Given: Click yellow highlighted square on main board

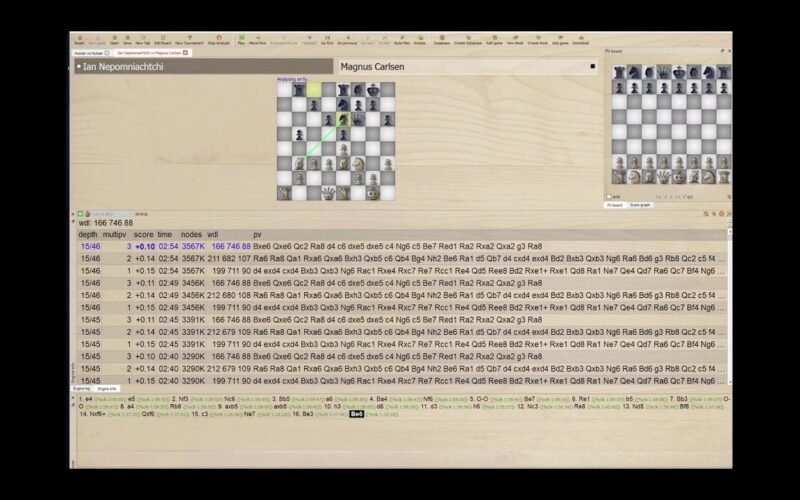Looking at the screenshot, I should (x=314, y=90).
